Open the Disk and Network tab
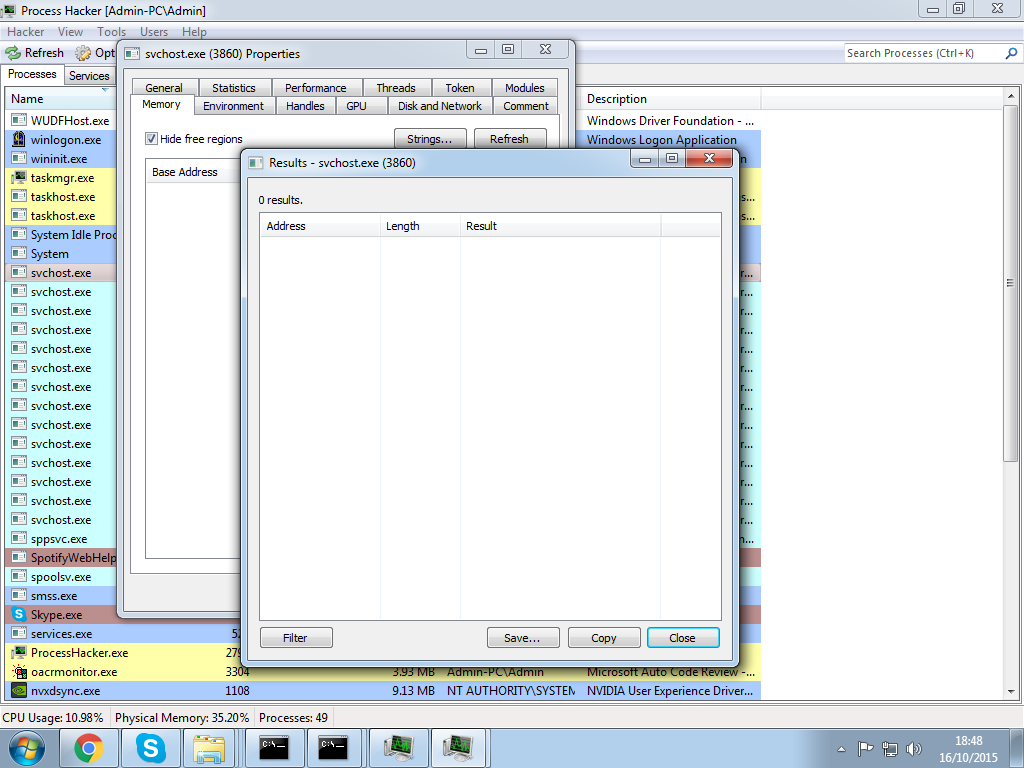This screenshot has height=768, width=1024. pyautogui.click(x=439, y=106)
